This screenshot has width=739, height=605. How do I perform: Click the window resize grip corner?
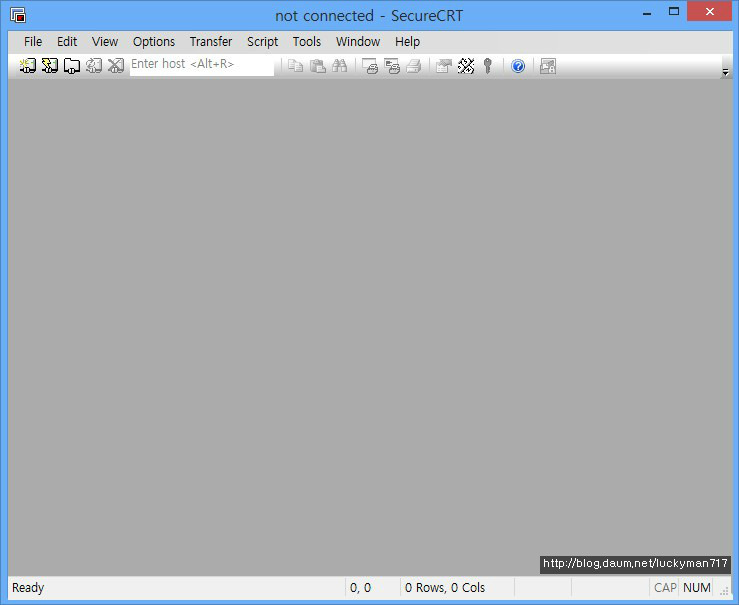tap(724, 591)
